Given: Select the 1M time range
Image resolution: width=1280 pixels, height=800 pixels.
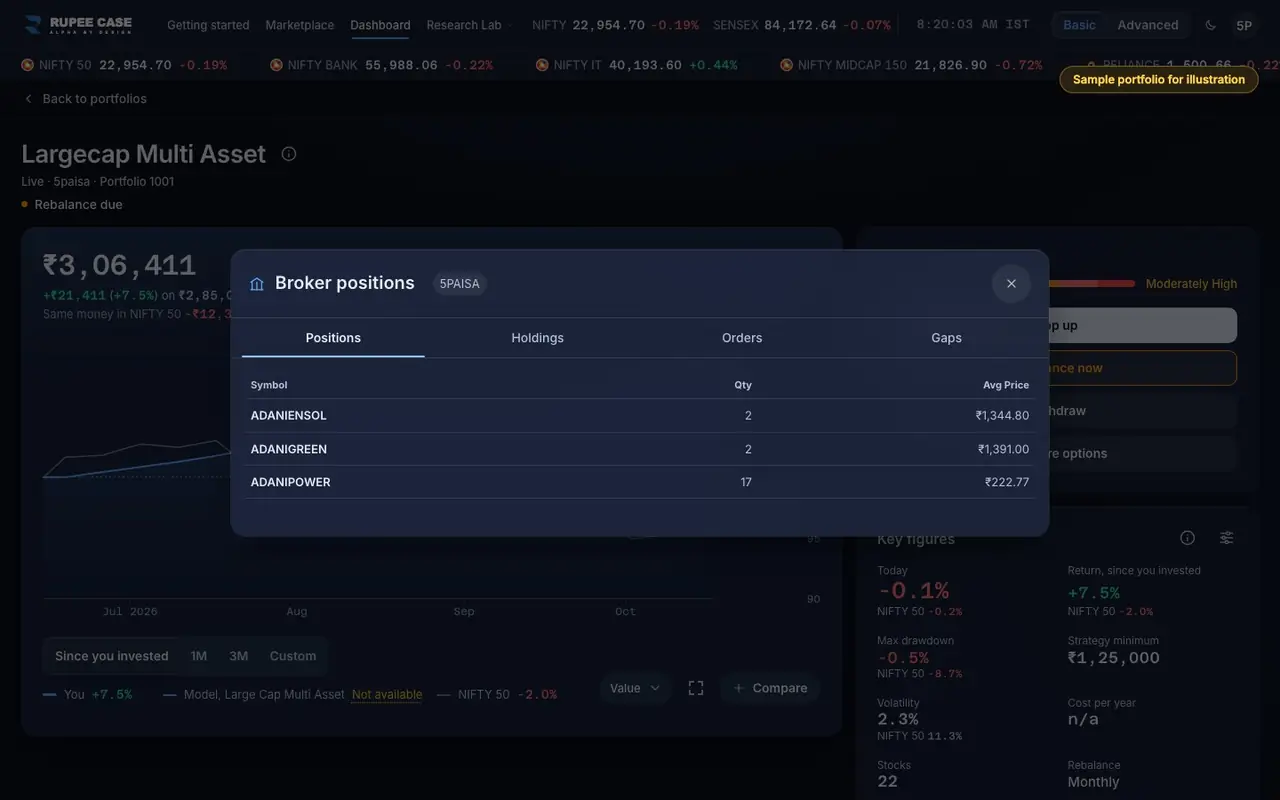Looking at the screenshot, I should point(199,656).
